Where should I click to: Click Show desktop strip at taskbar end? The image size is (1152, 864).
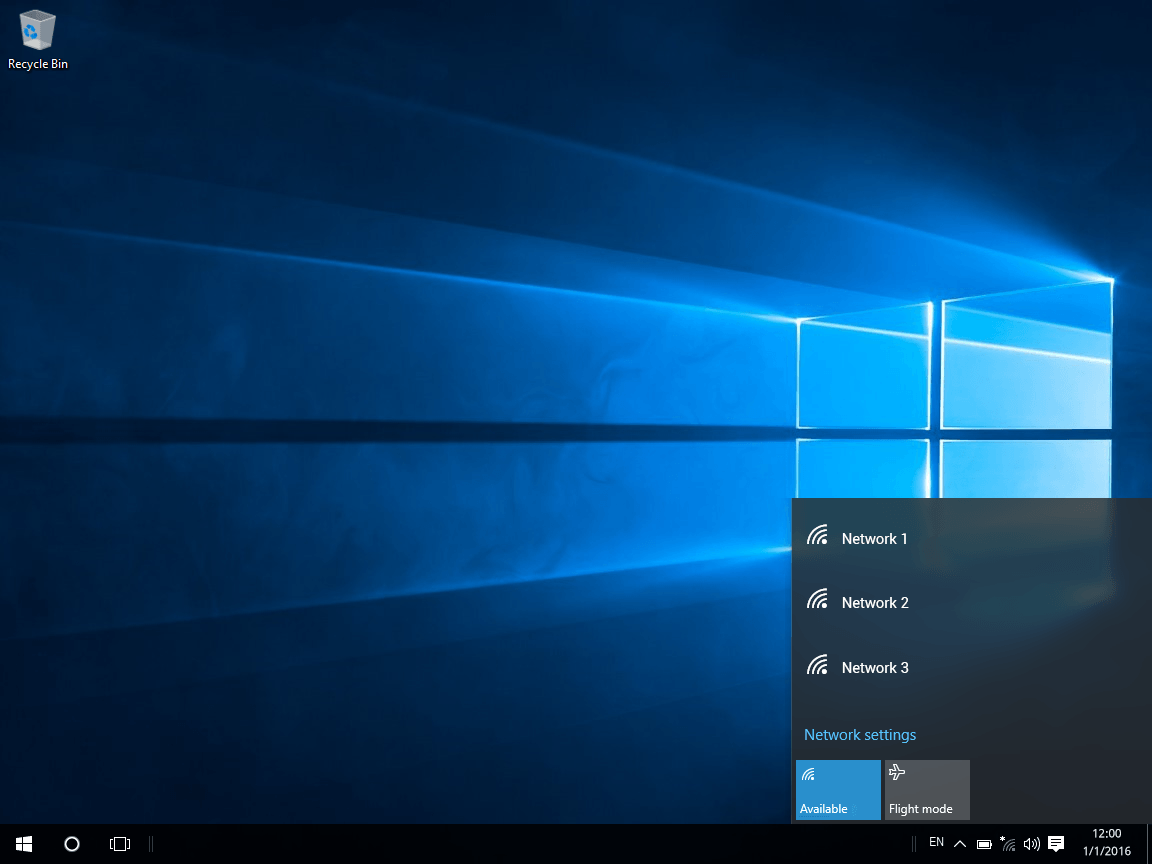tap(1148, 843)
